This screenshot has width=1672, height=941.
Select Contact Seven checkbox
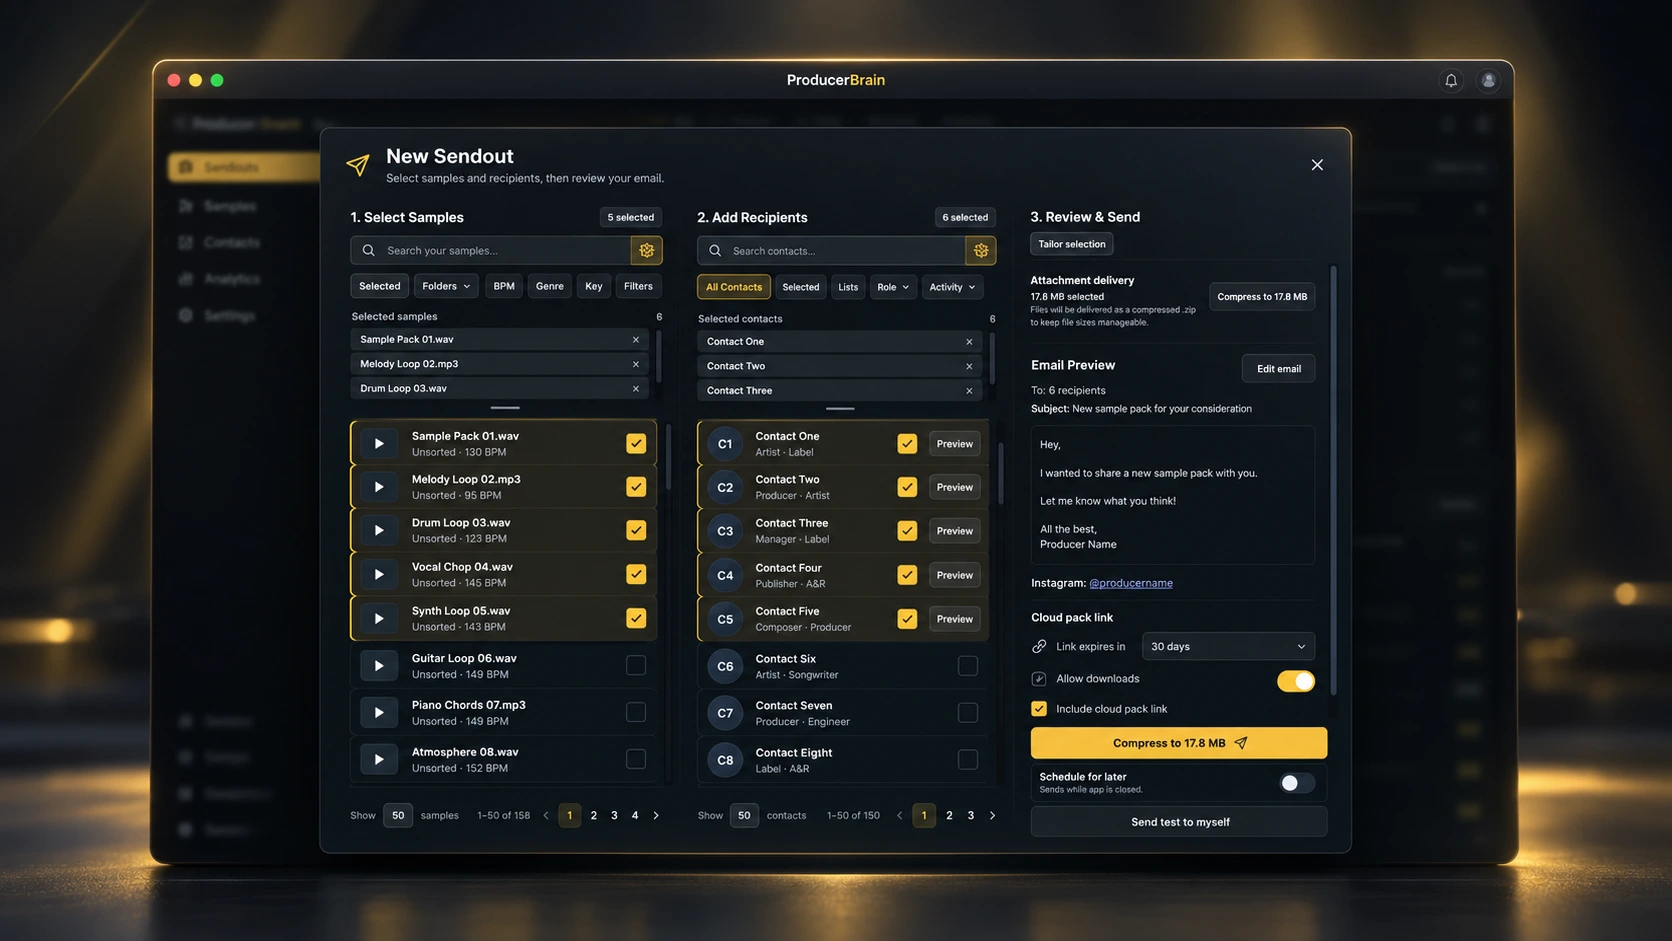[x=967, y=713]
